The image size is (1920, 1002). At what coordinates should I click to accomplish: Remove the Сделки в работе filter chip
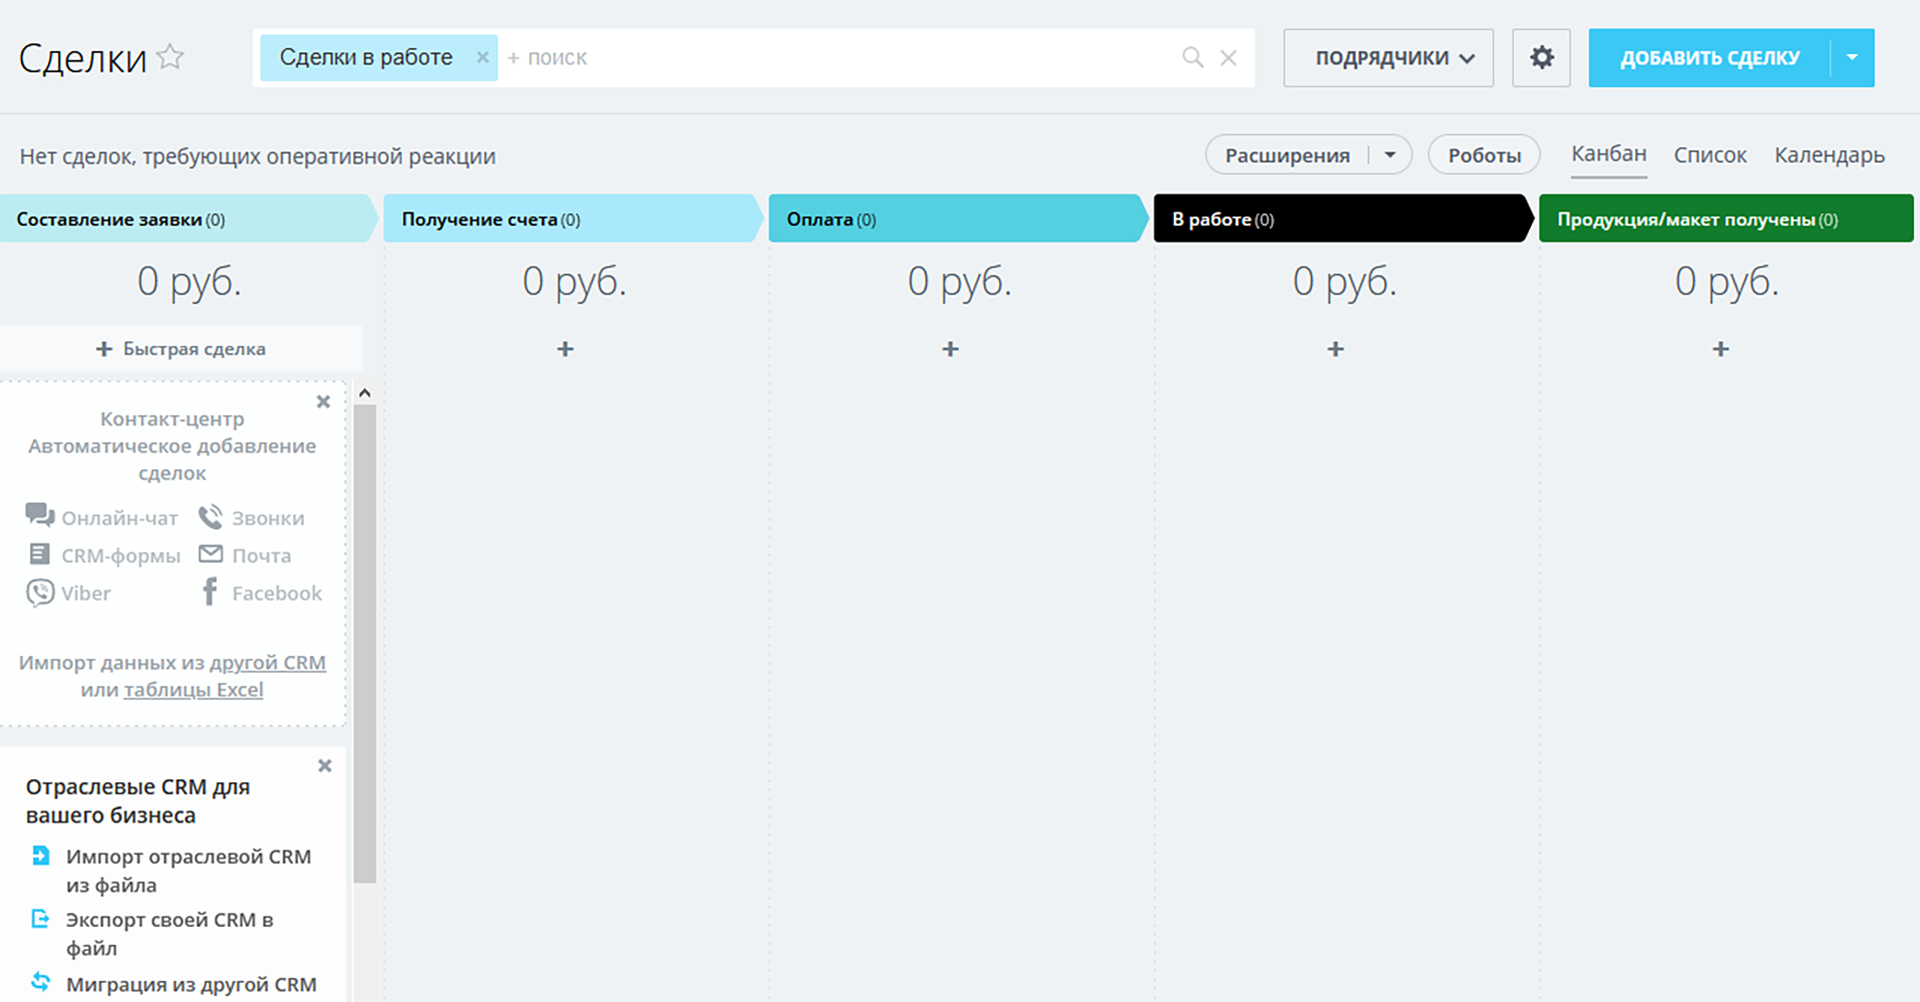(x=482, y=57)
